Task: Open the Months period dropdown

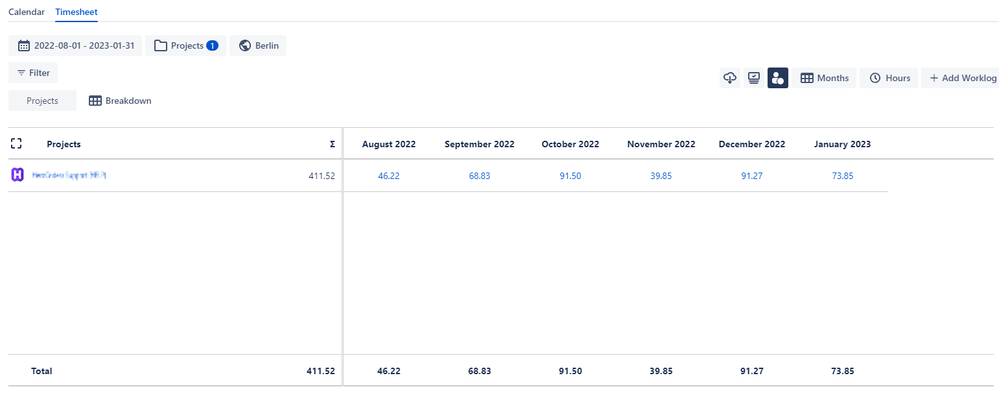Action: [x=824, y=78]
